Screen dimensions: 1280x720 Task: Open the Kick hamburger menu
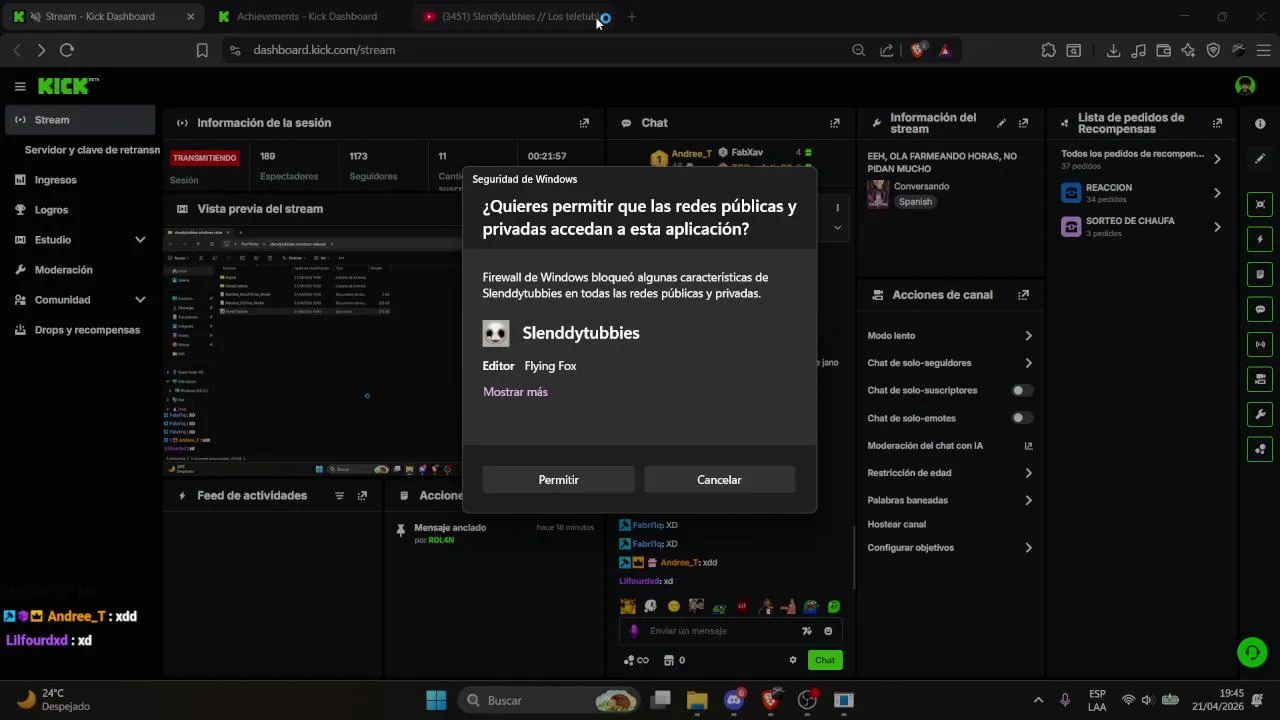[20, 87]
